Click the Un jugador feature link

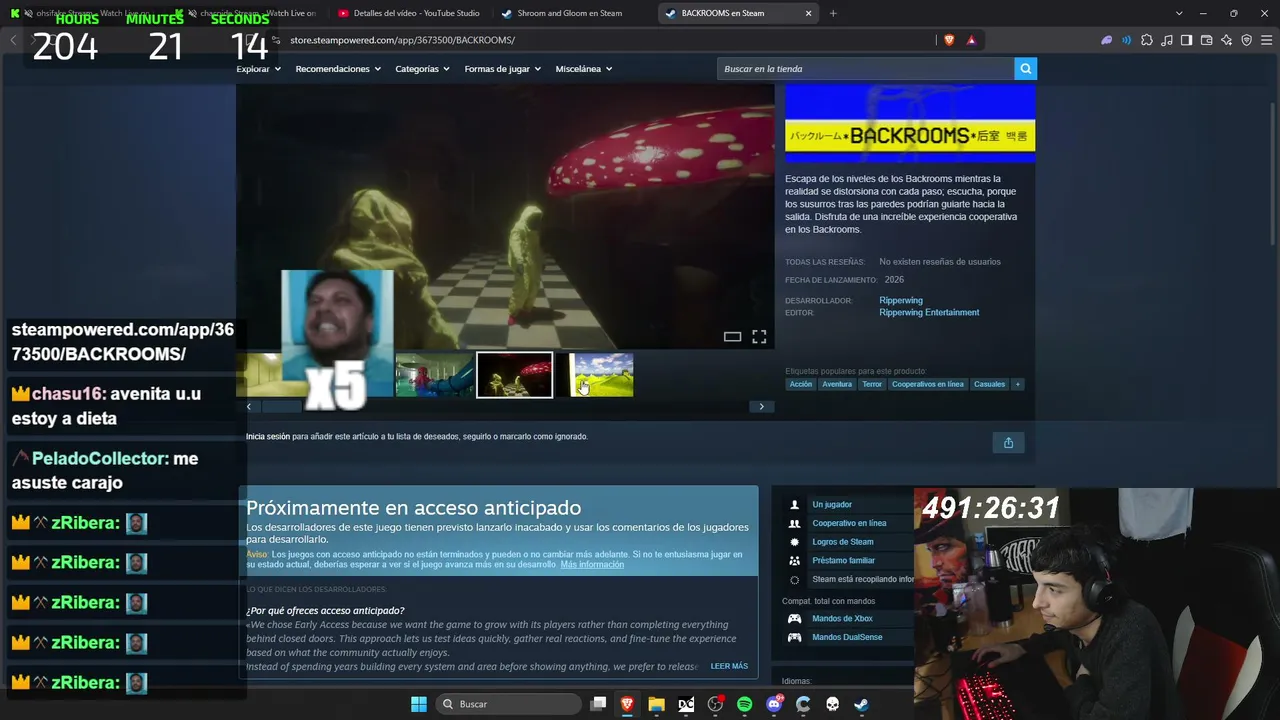coord(832,505)
